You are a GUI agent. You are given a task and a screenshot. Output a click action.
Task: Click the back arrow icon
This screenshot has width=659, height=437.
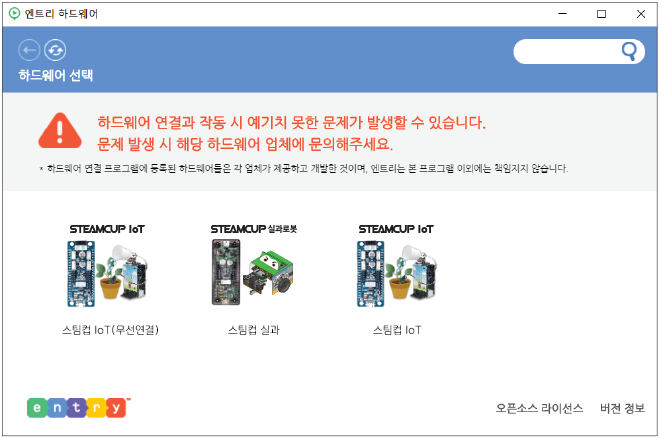pyautogui.click(x=29, y=50)
